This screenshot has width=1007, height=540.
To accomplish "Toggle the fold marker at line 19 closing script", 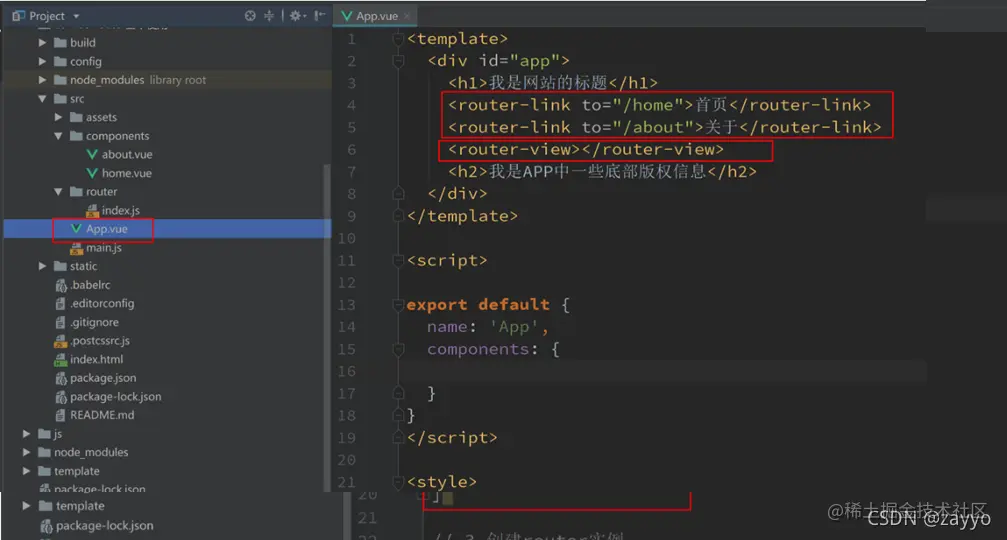I will (x=398, y=437).
